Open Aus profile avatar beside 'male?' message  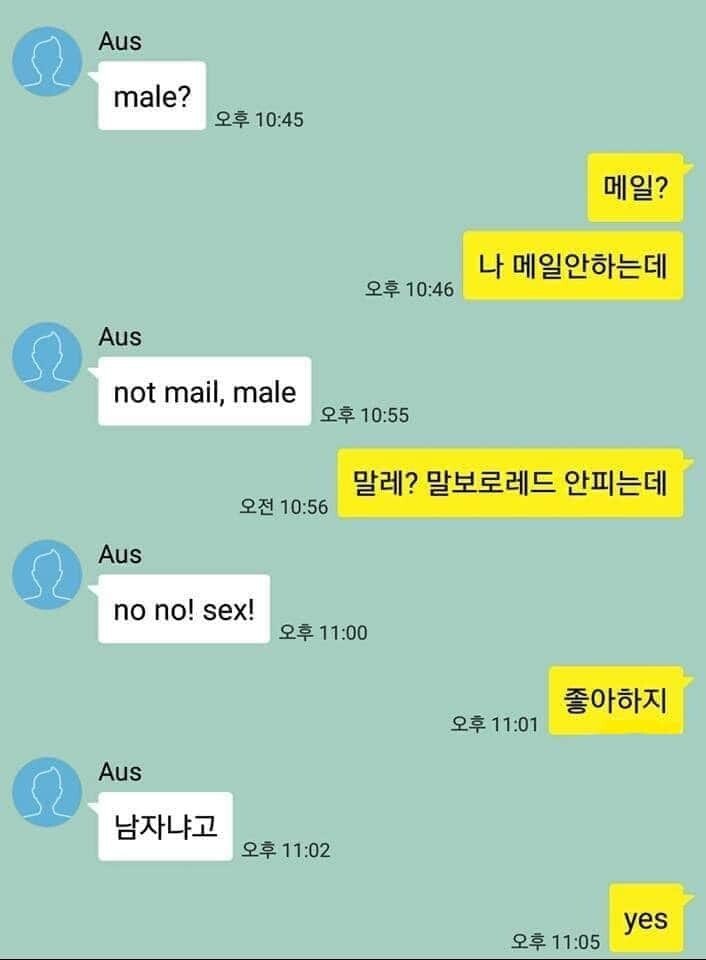(47, 61)
